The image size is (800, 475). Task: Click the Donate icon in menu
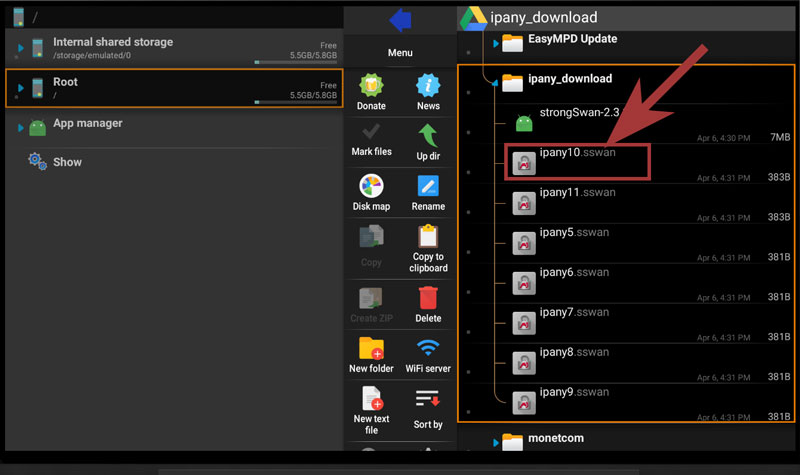coord(371,87)
